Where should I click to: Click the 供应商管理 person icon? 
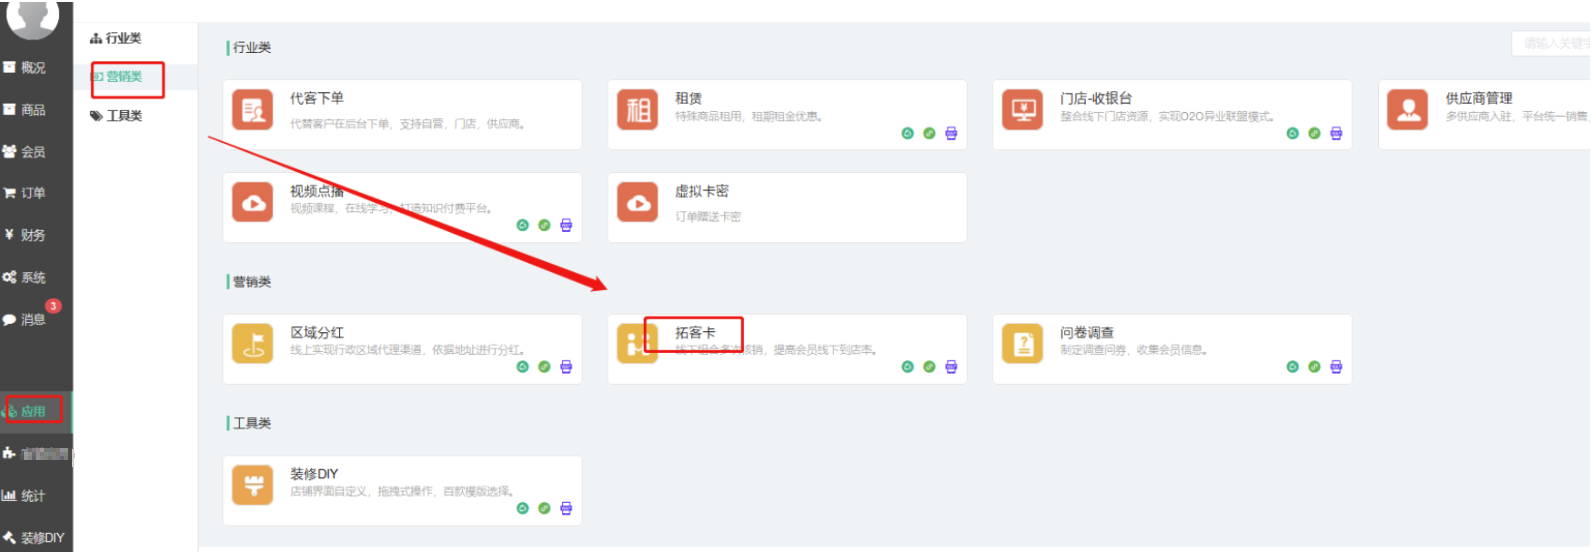point(1408,110)
